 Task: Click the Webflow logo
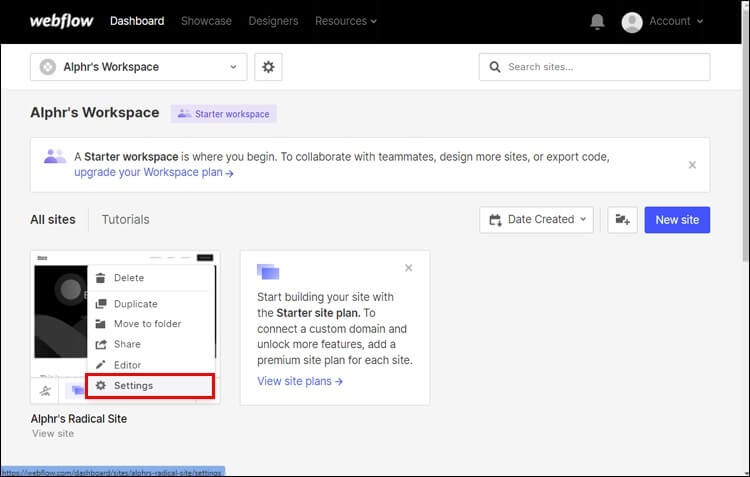coord(62,21)
